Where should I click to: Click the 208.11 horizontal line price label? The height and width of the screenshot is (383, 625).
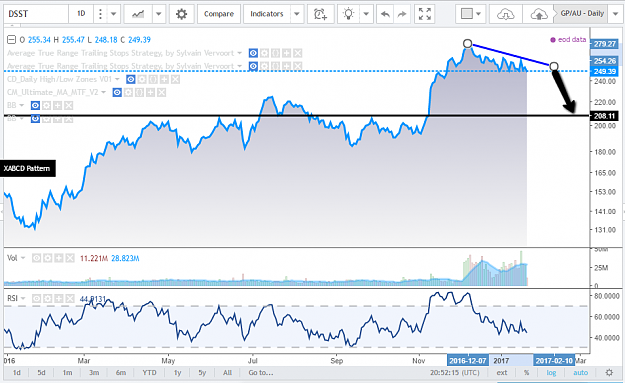pyautogui.click(x=604, y=116)
